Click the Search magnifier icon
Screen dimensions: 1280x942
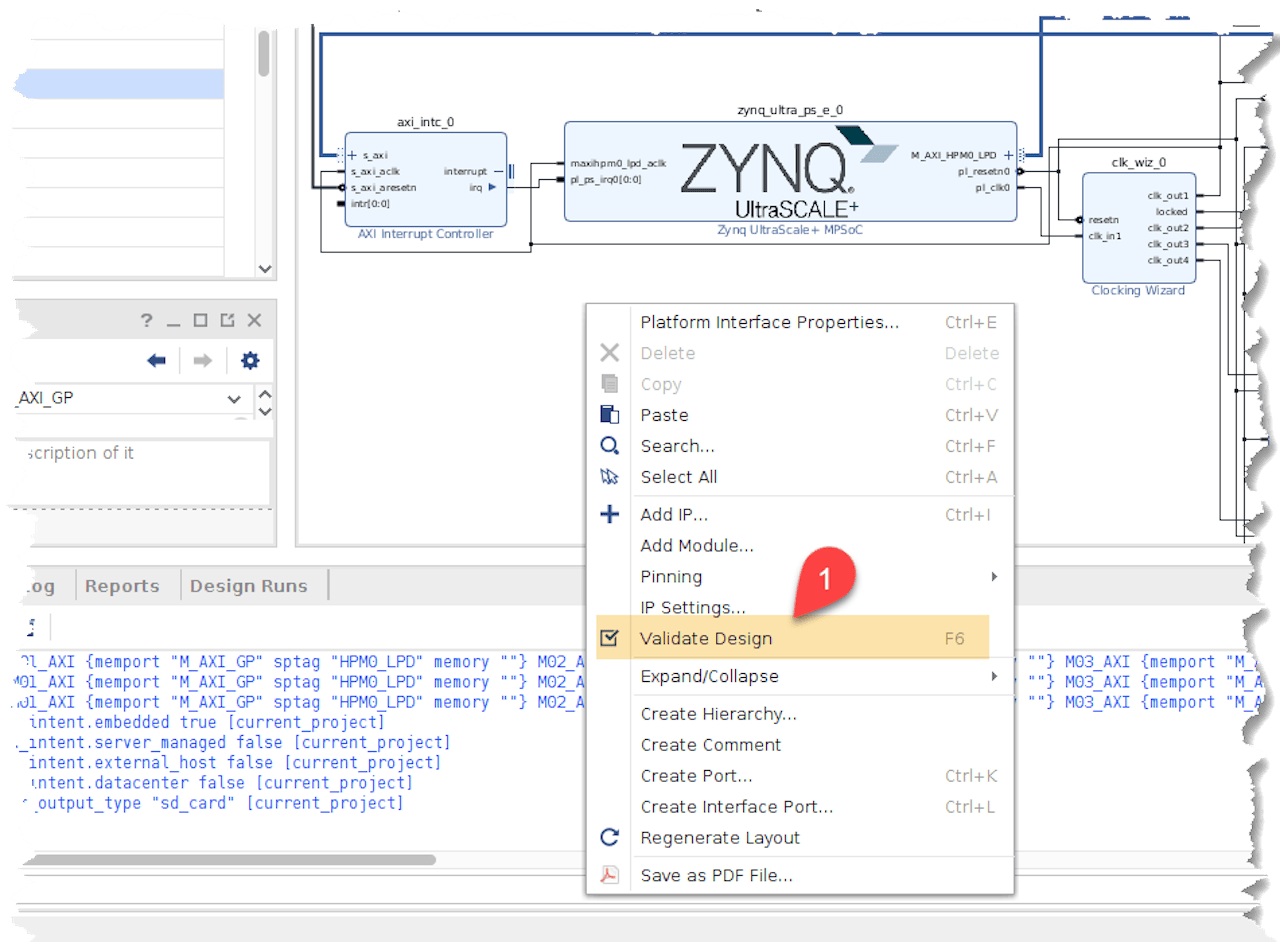click(x=609, y=446)
